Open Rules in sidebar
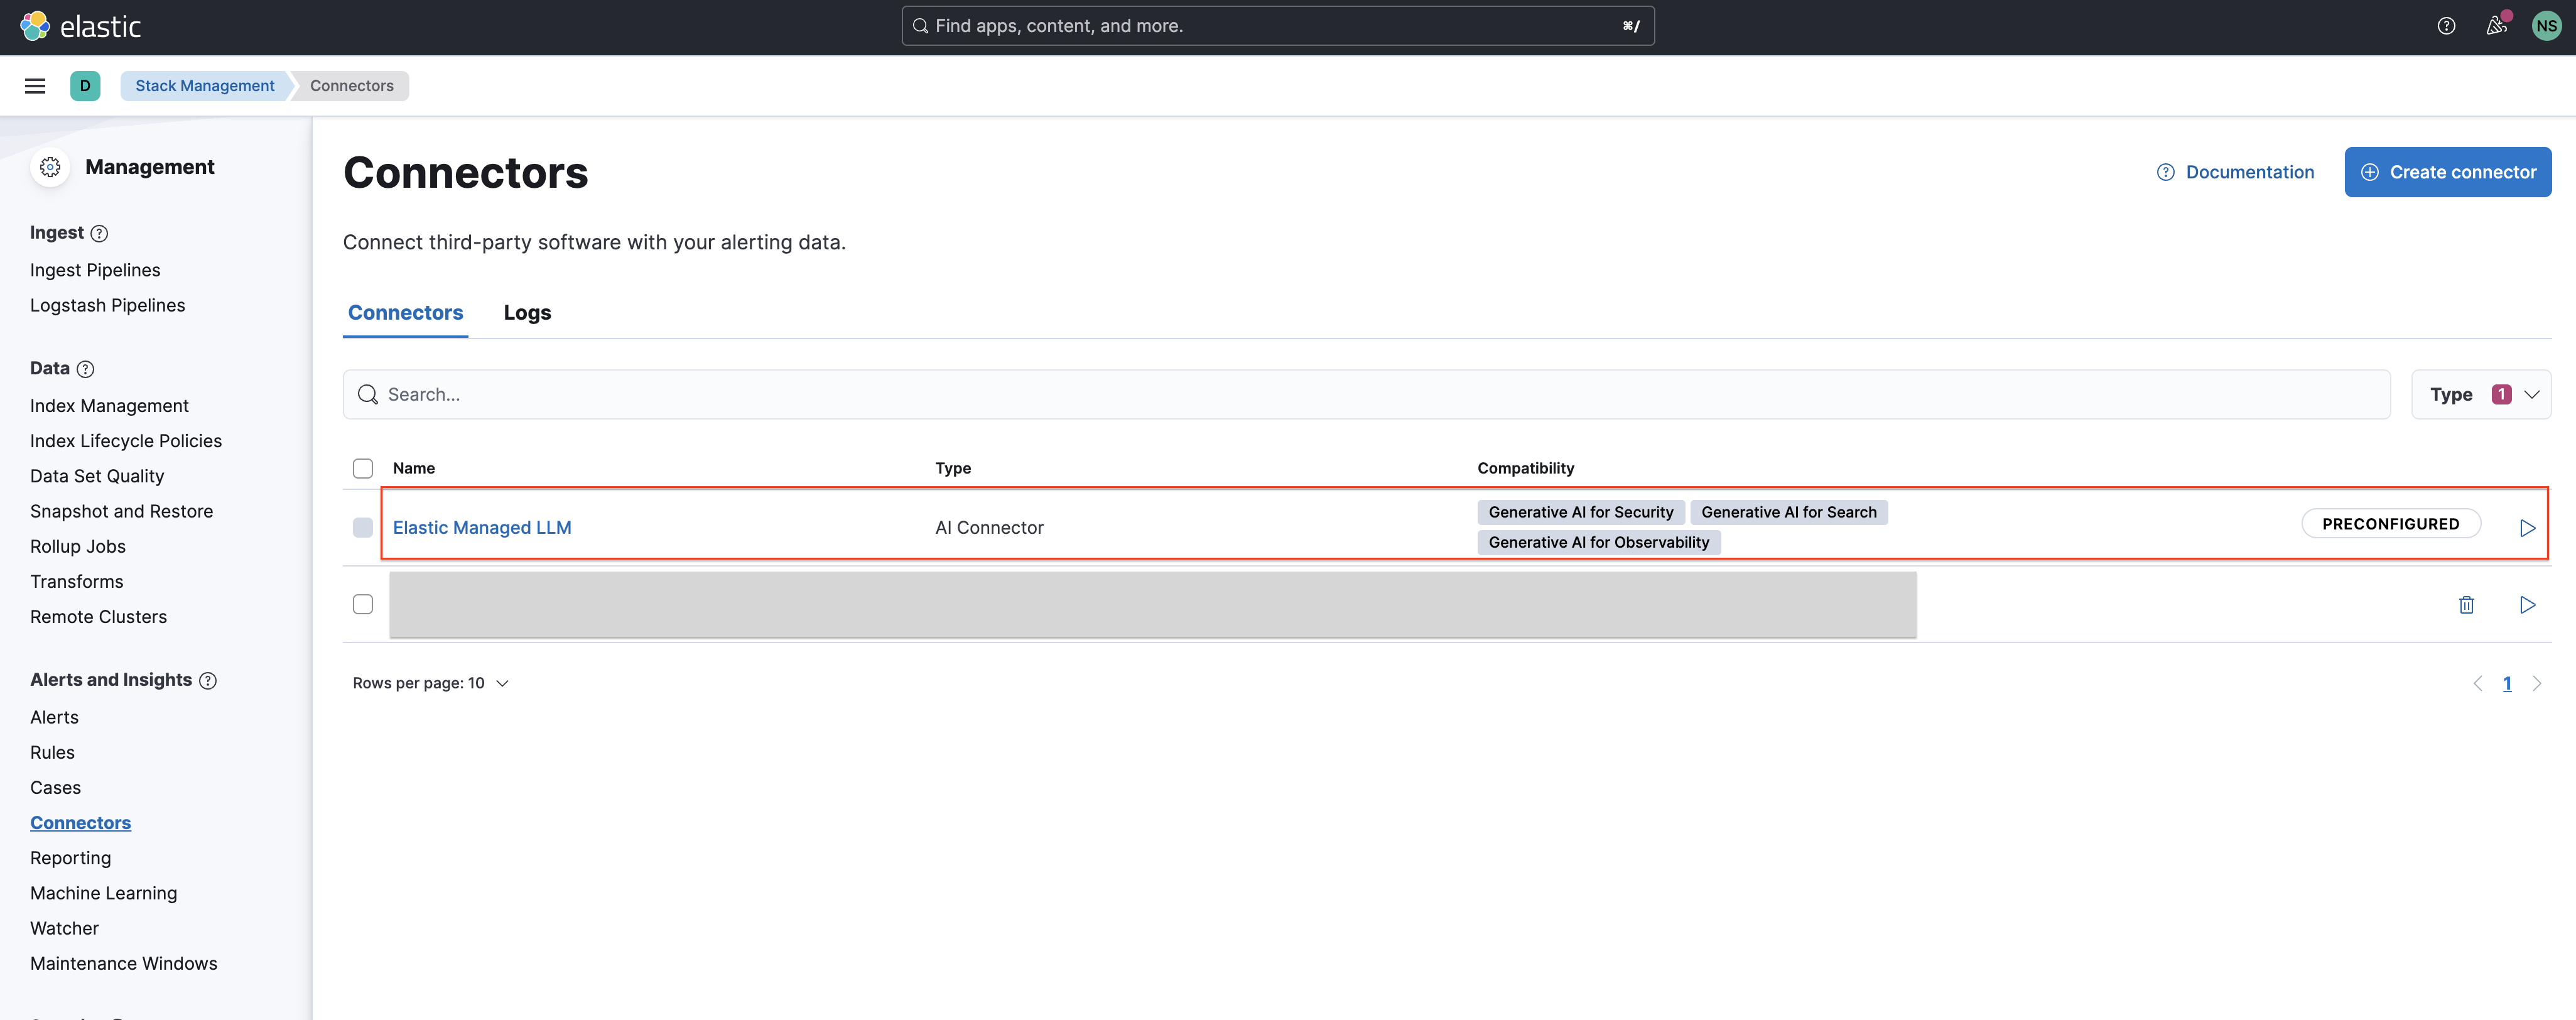The height and width of the screenshot is (1020, 2576). pyautogui.click(x=52, y=752)
